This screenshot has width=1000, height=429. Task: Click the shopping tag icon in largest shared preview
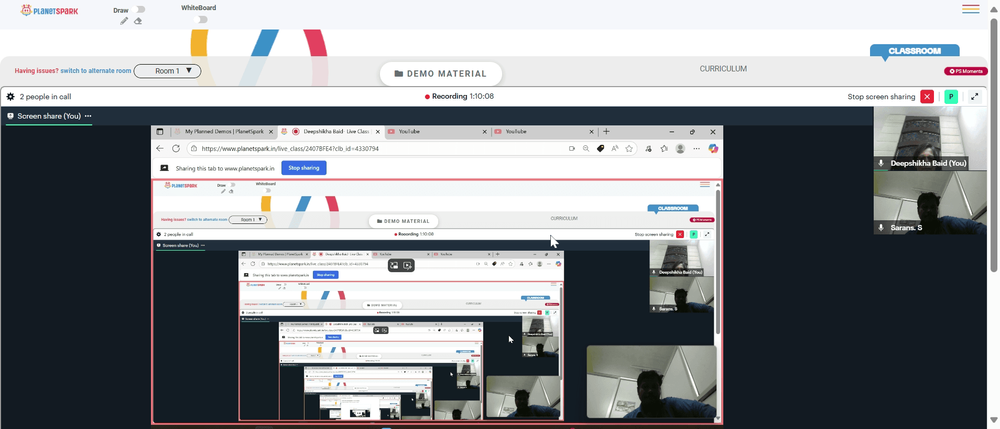[600, 149]
